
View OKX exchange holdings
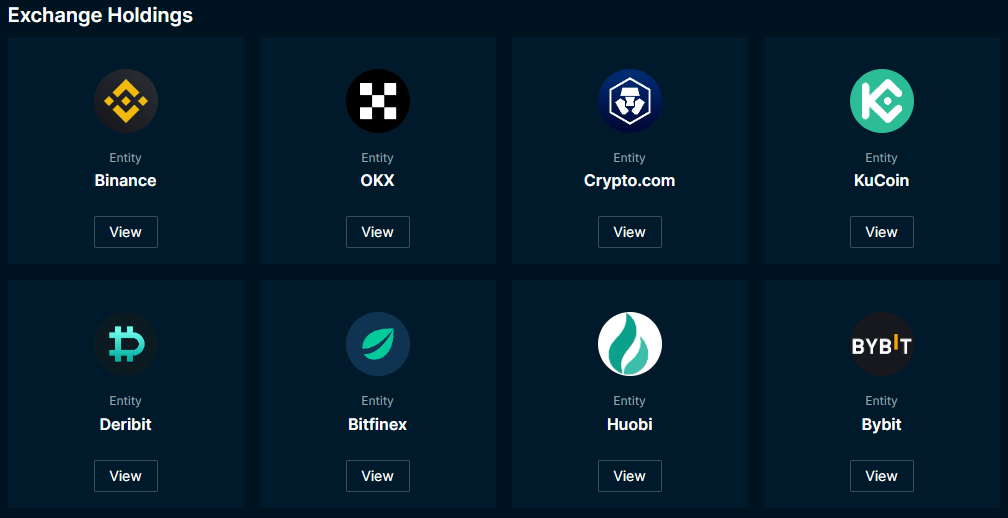pyautogui.click(x=377, y=232)
